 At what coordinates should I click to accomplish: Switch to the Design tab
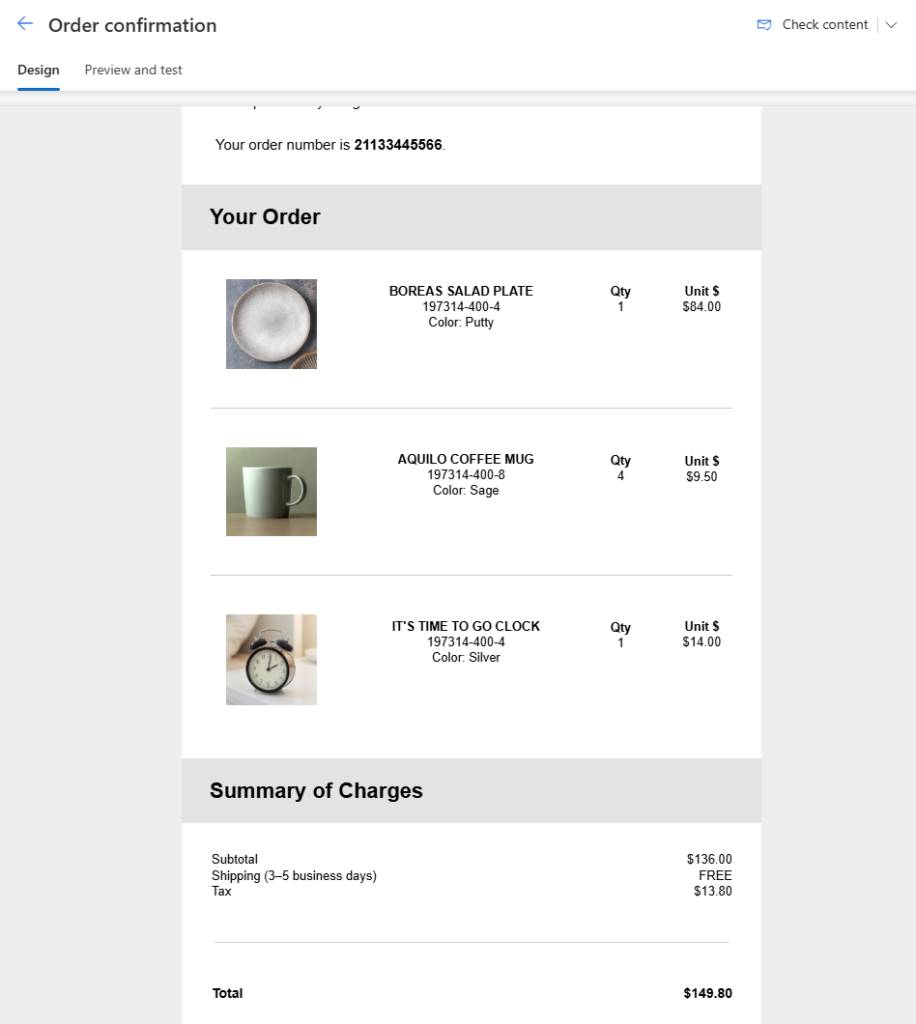click(38, 70)
